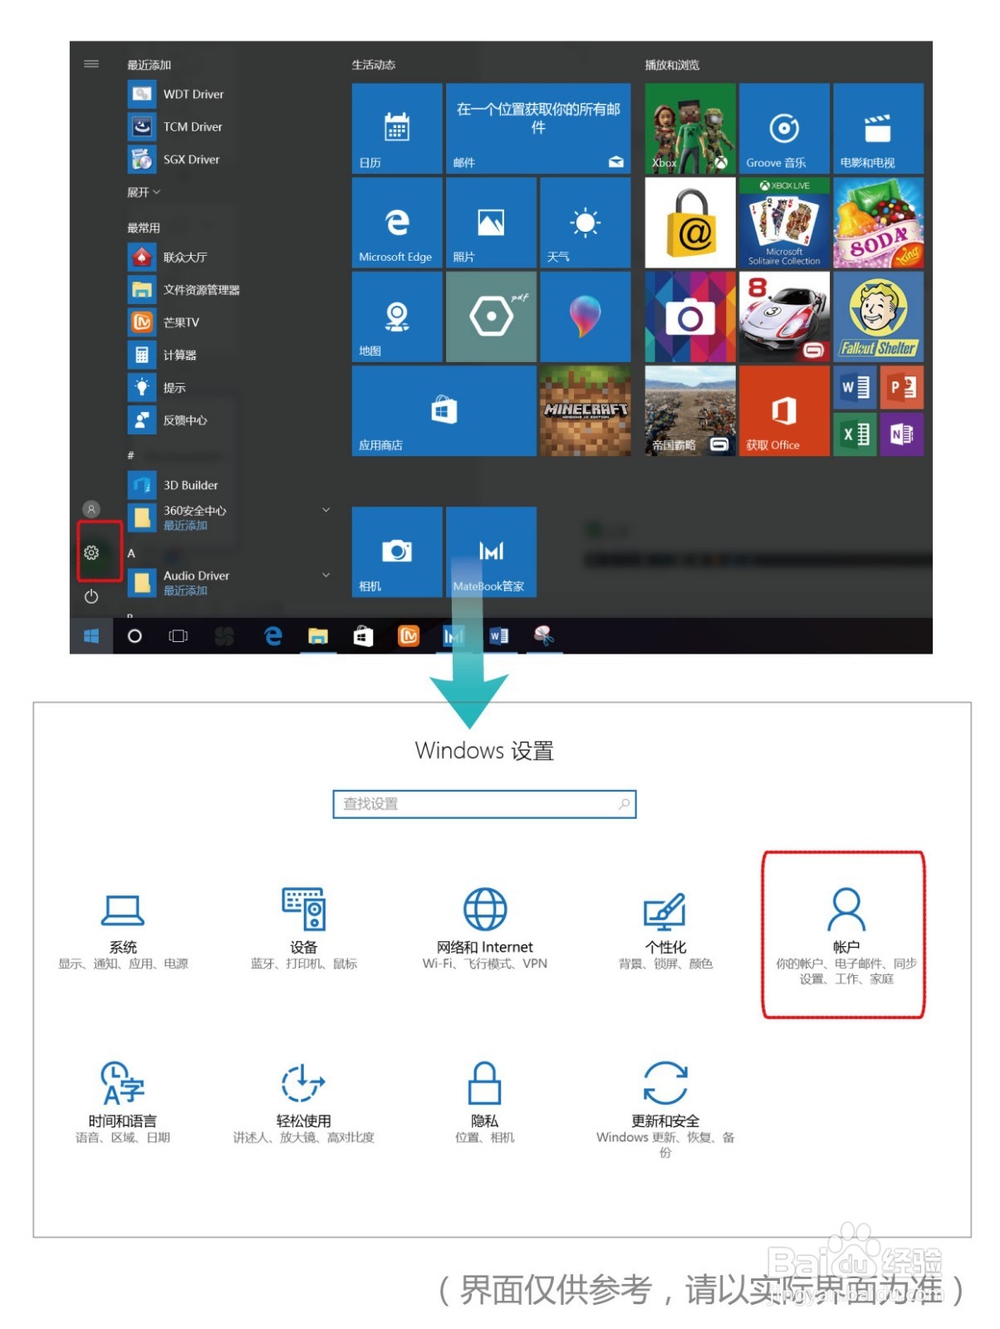Open Store from the taskbar
The image size is (1000, 1329).
coord(363,636)
